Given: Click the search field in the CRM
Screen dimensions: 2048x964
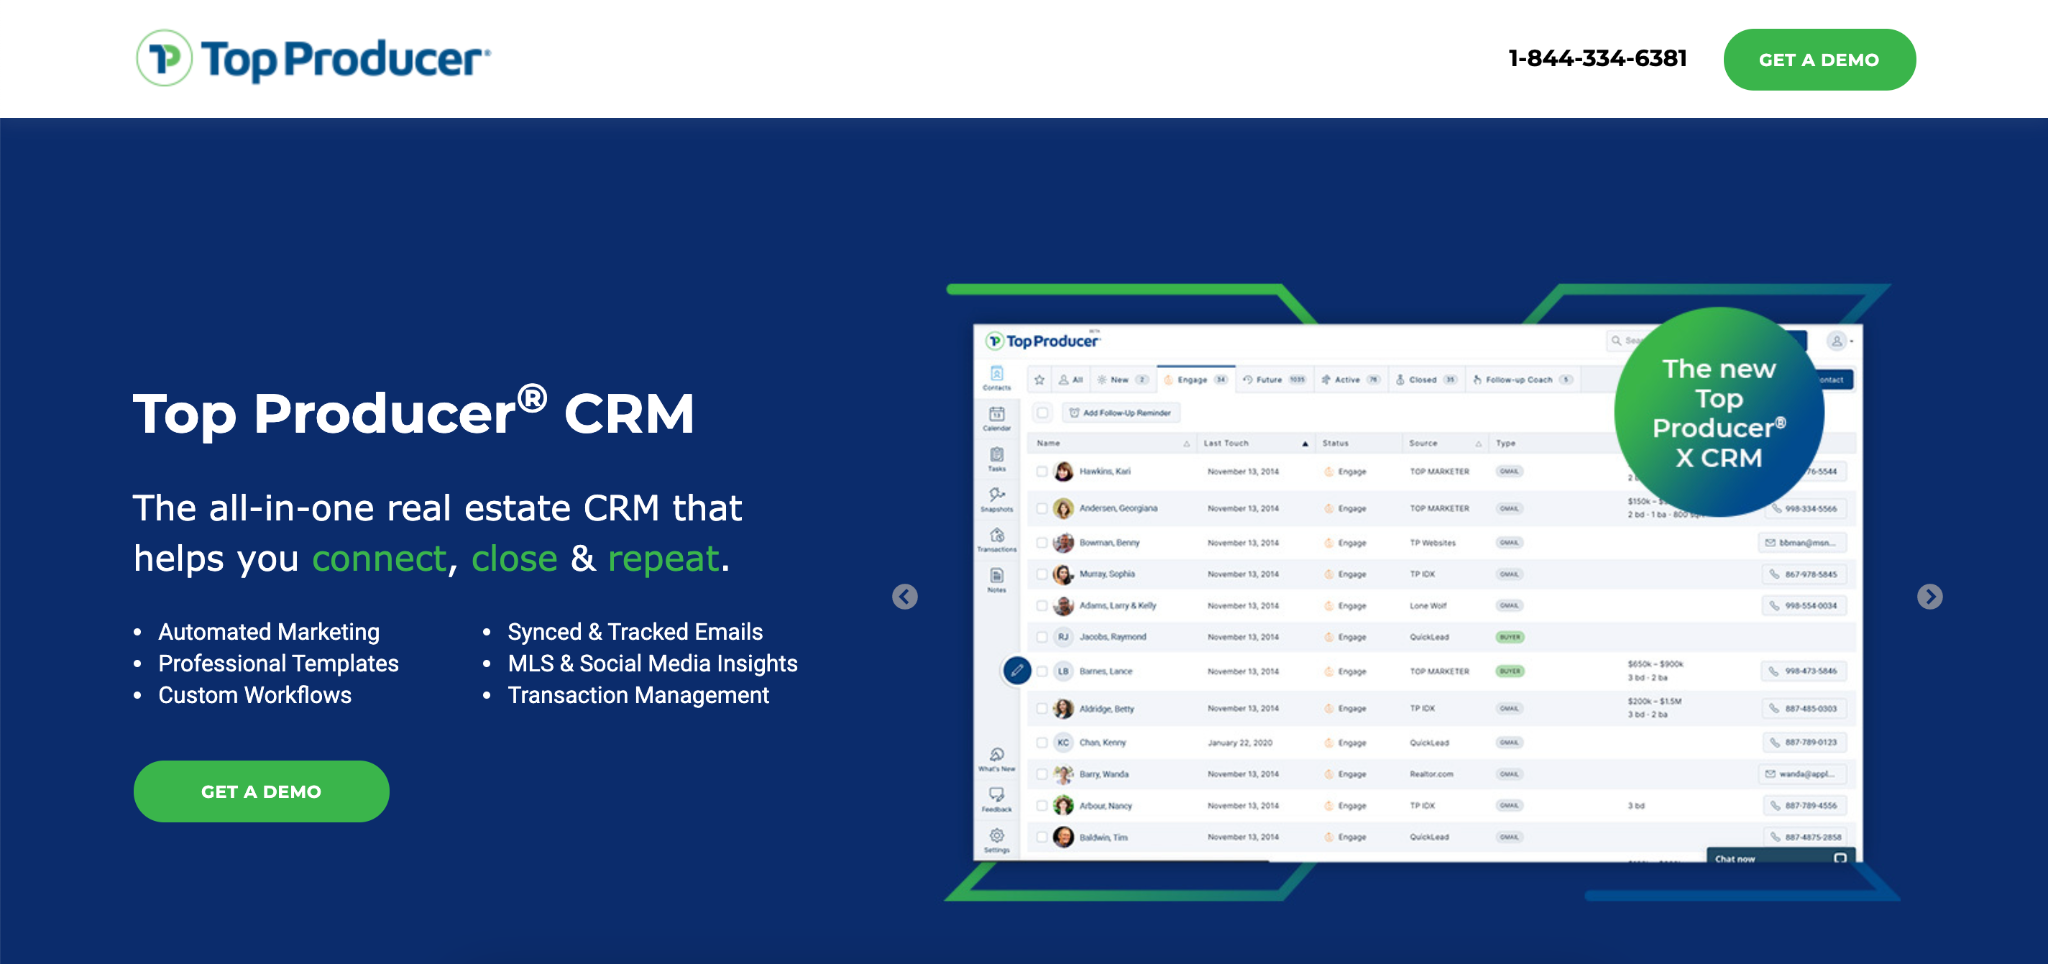Looking at the screenshot, I should click(x=1625, y=341).
